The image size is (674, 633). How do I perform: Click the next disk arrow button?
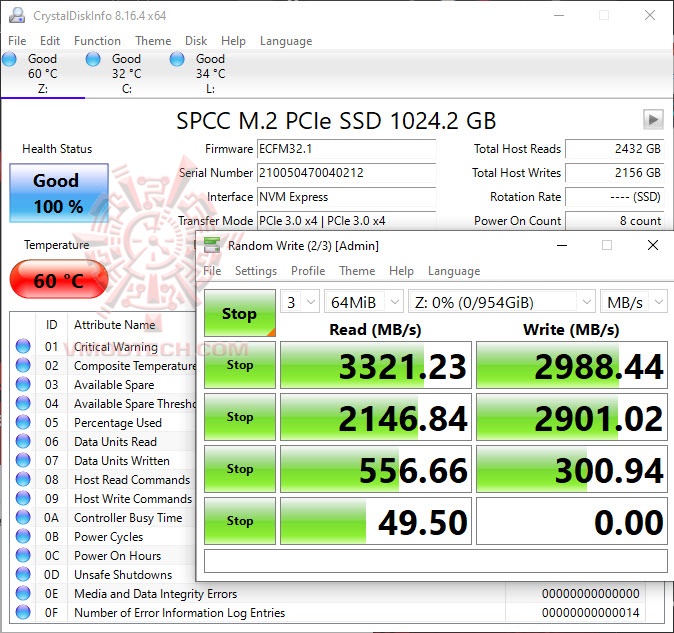pos(653,119)
